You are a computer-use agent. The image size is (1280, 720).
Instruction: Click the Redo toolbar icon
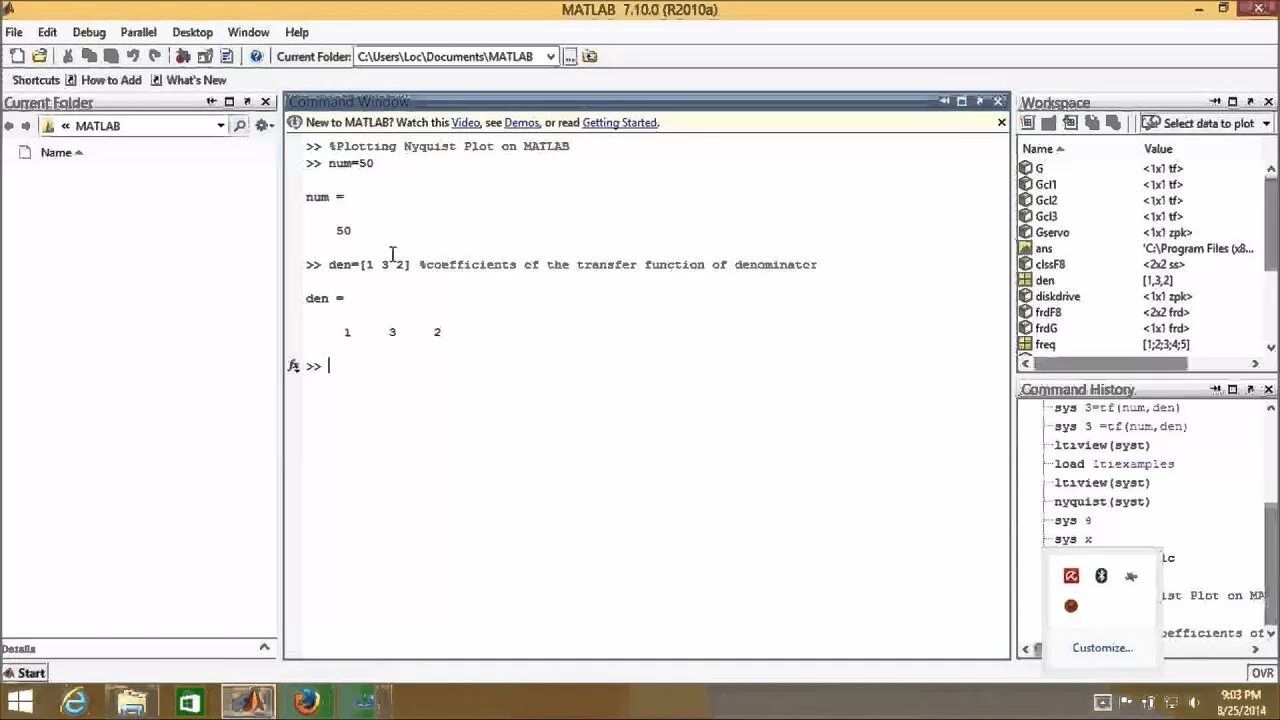[x=155, y=57]
